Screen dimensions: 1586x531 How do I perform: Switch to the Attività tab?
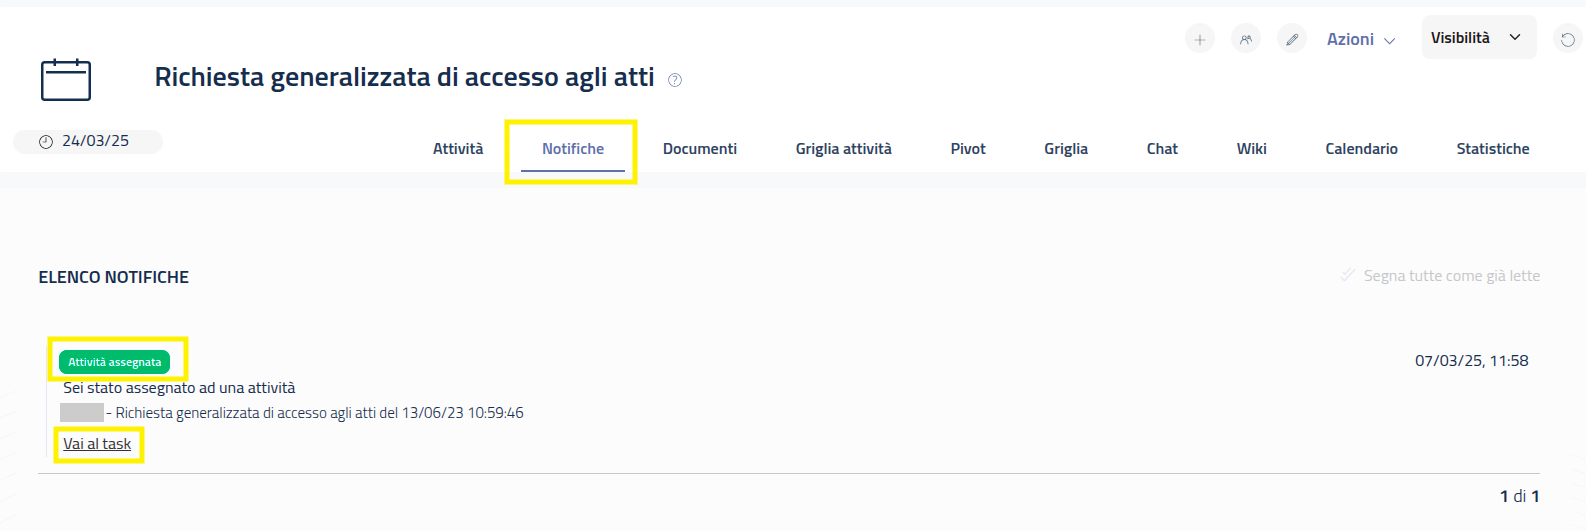(x=458, y=149)
